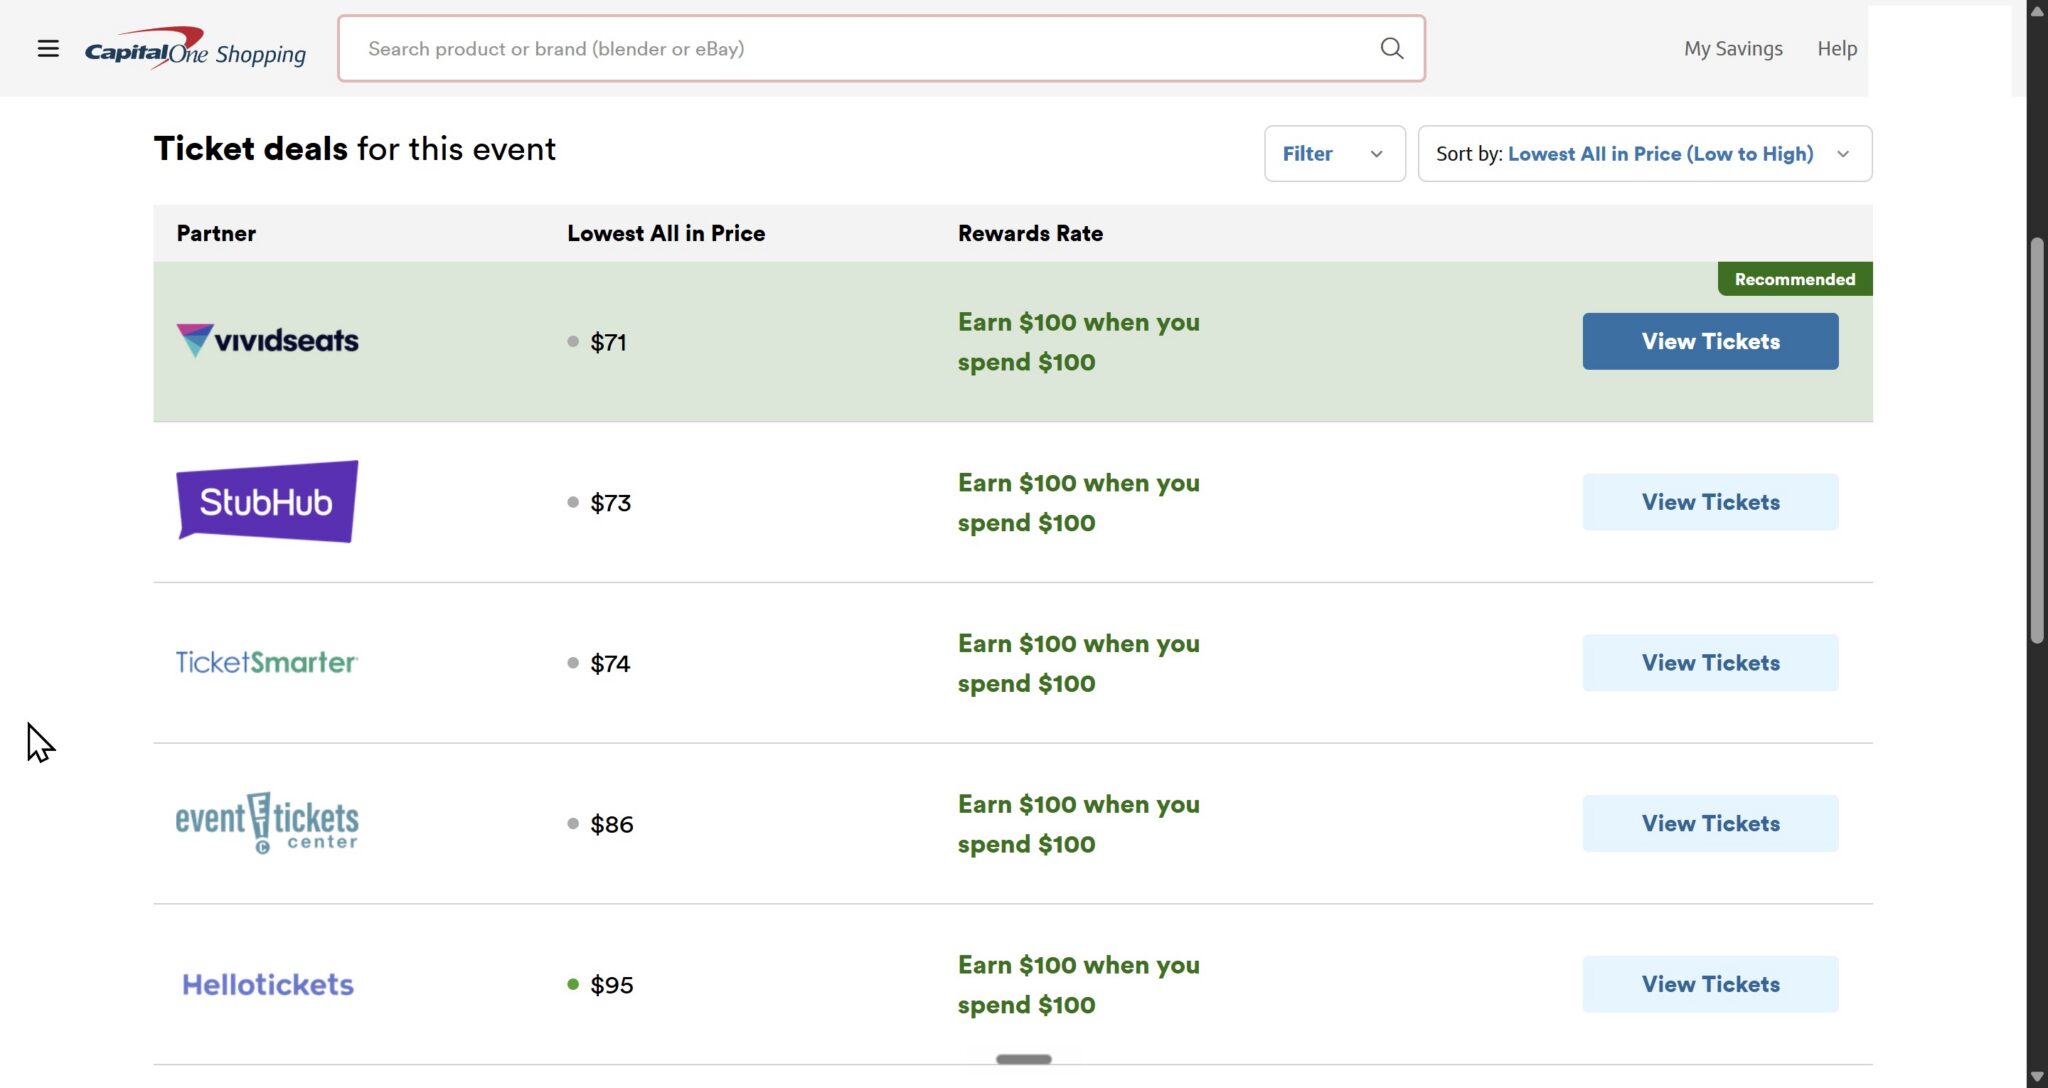The height and width of the screenshot is (1088, 2048).
Task: Open the Sort by price dropdown
Action: 1644,153
